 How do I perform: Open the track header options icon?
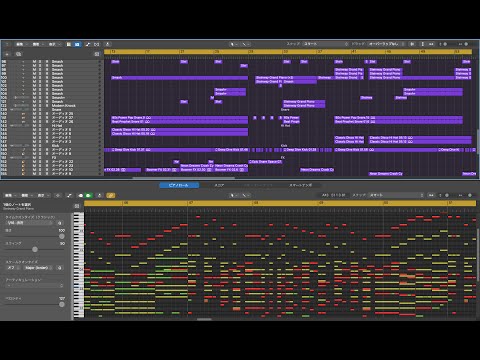[x=97, y=54]
